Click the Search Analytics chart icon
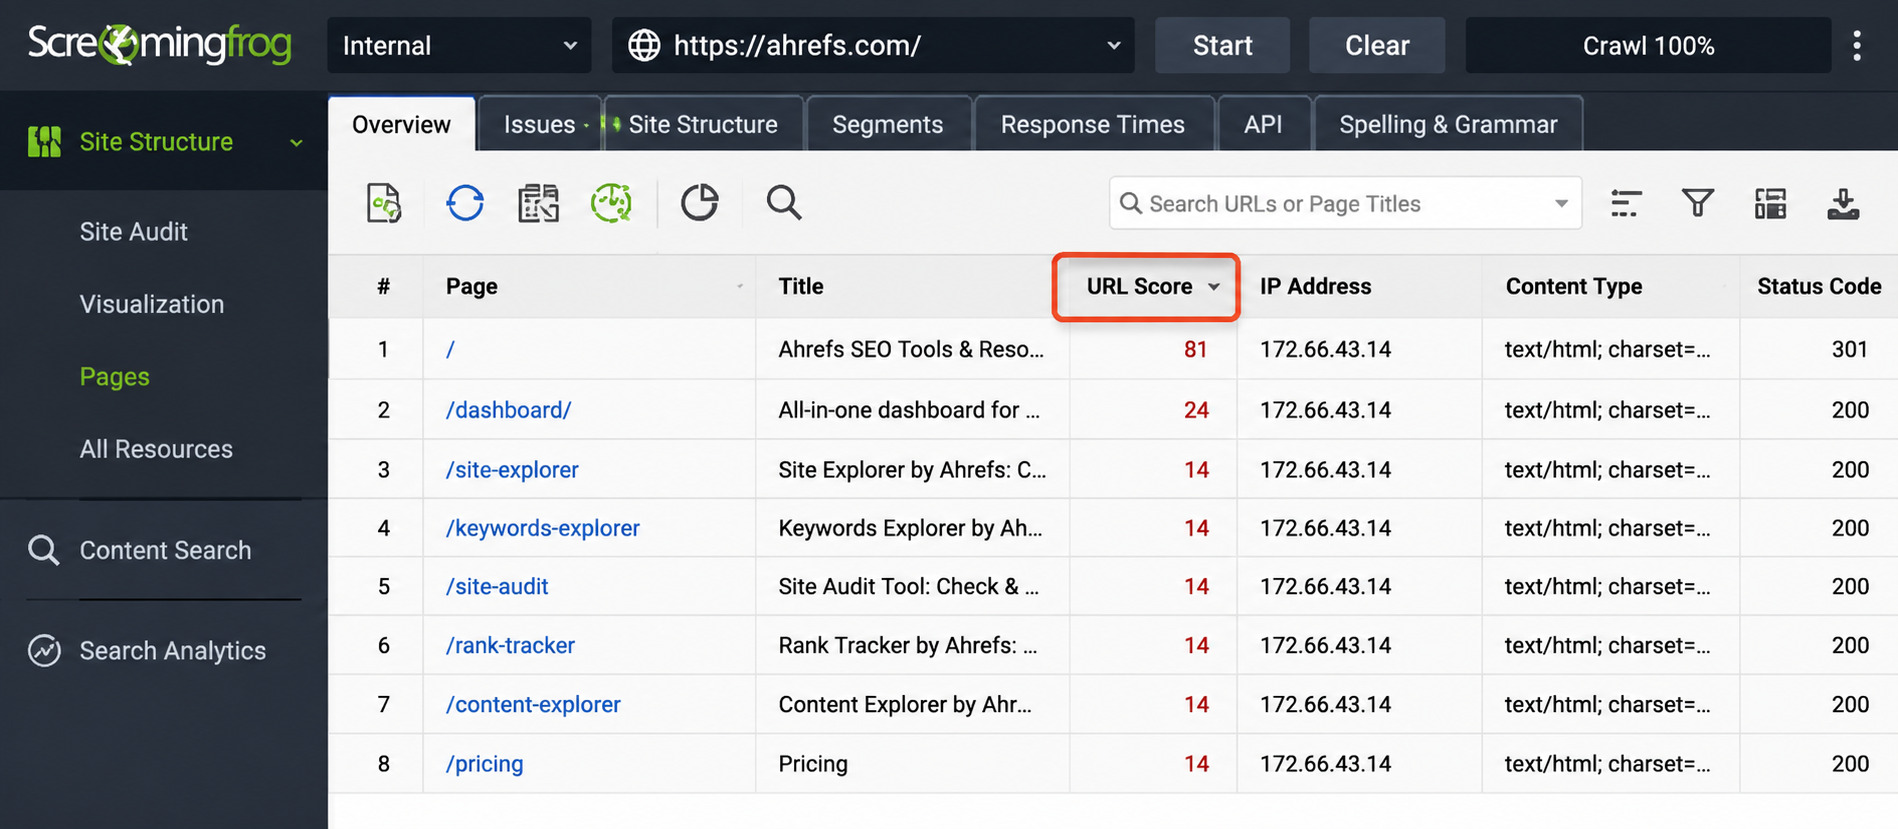Image resolution: width=1898 pixels, height=829 pixels. tap(44, 650)
